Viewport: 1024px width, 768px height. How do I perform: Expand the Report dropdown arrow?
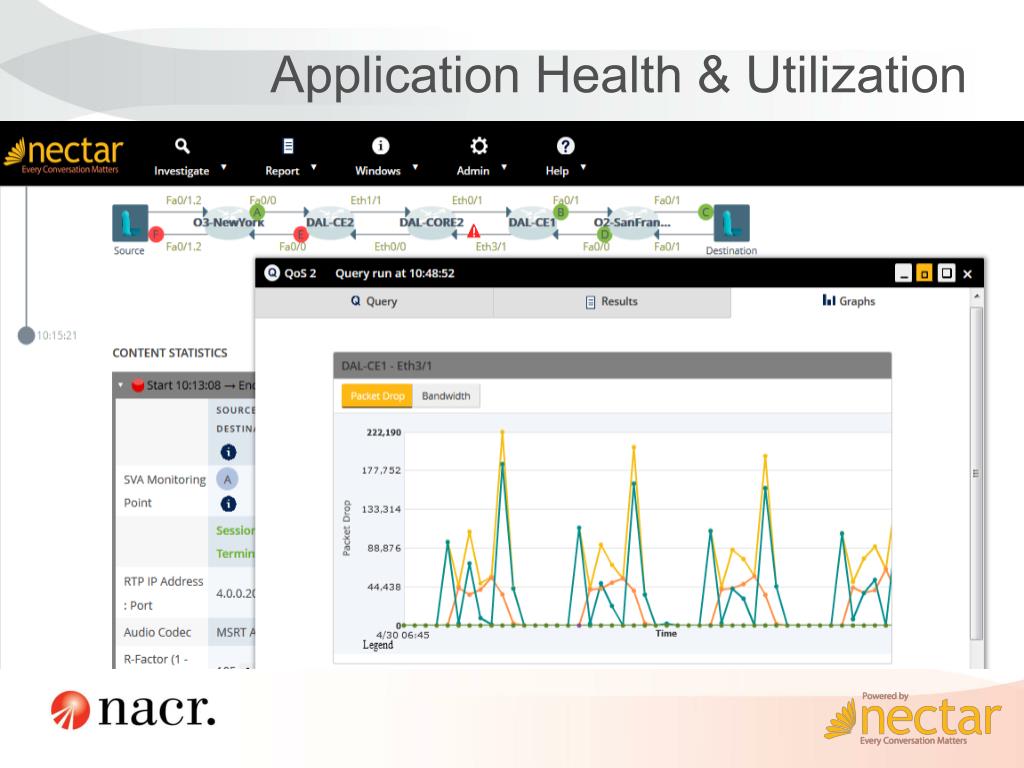pos(313,167)
